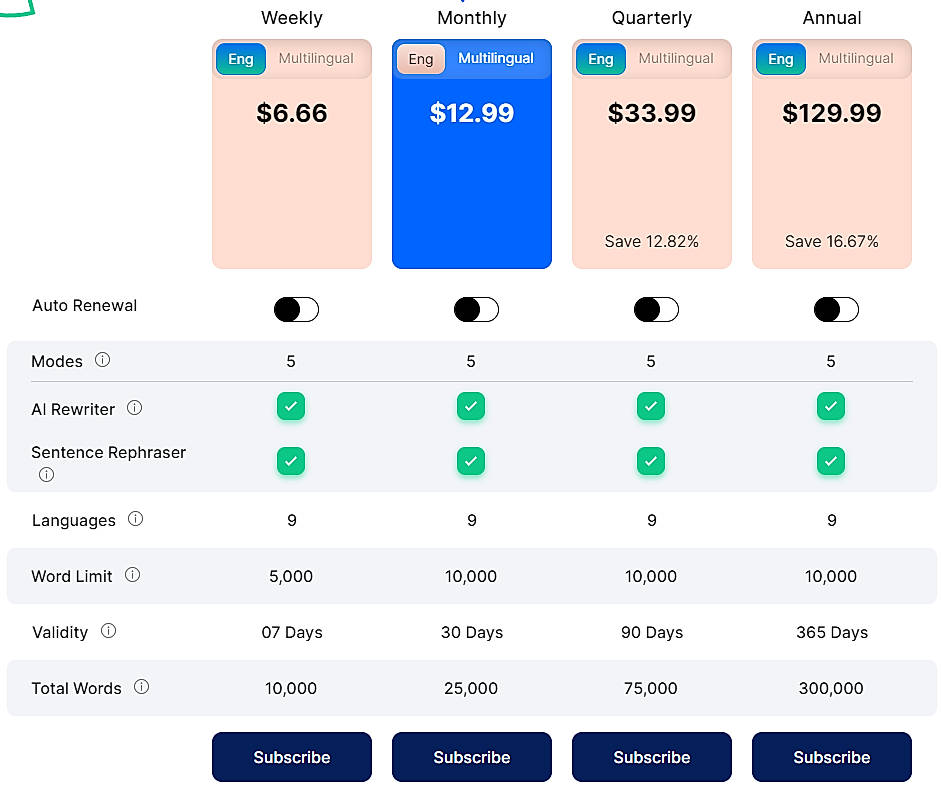The image size is (942, 798).
Task: Select Multilingual for the Quarterly plan
Action: (x=676, y=59)
